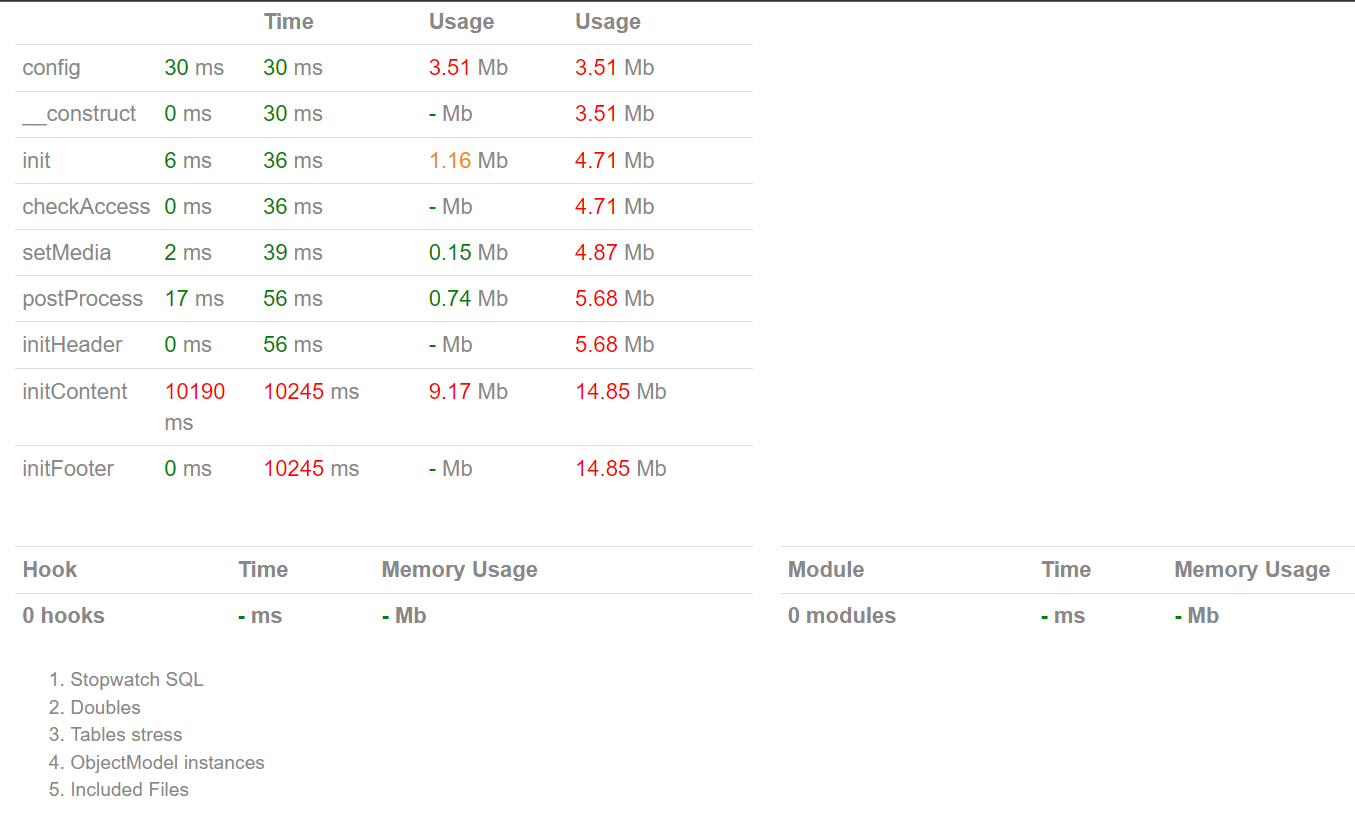Screen dimensions: 1355x832
Task: Click 14.85 Mb in the initContent row
Action: coord(621,391)
